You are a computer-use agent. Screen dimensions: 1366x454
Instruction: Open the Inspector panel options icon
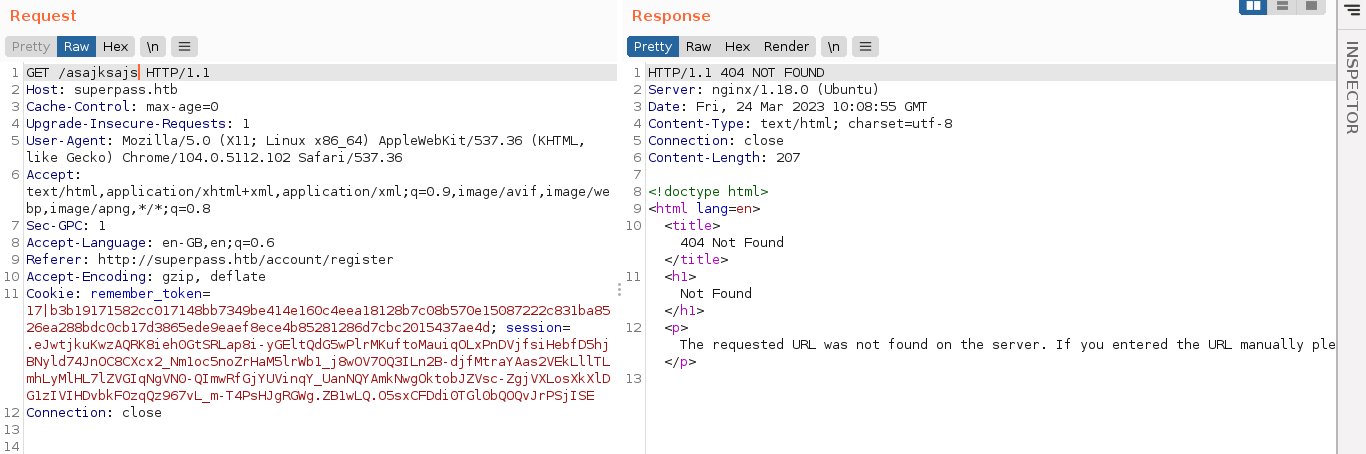point(1353,10)
